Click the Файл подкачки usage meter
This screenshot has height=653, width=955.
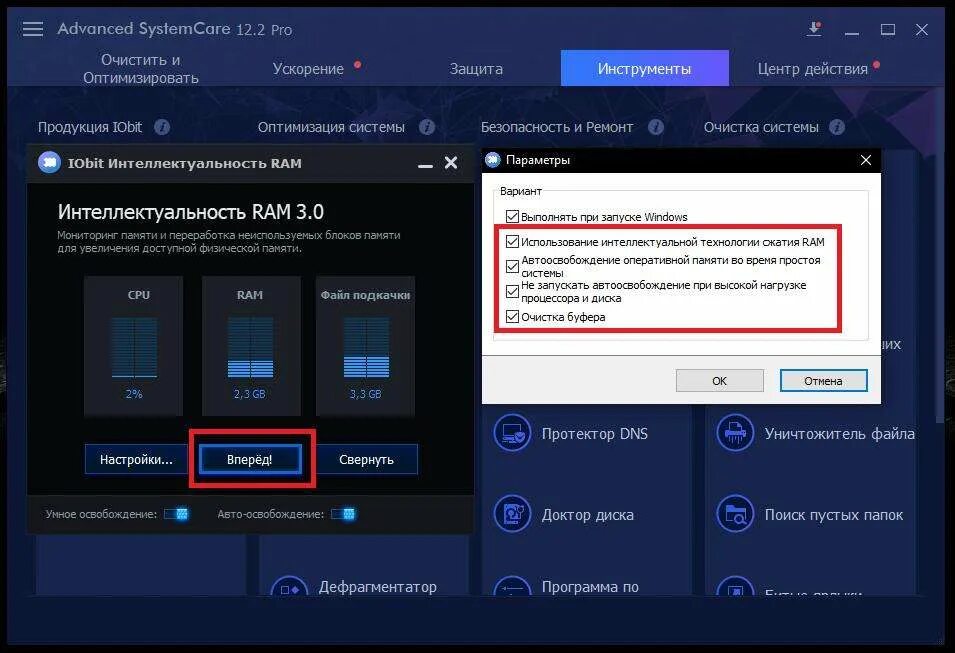366,346
